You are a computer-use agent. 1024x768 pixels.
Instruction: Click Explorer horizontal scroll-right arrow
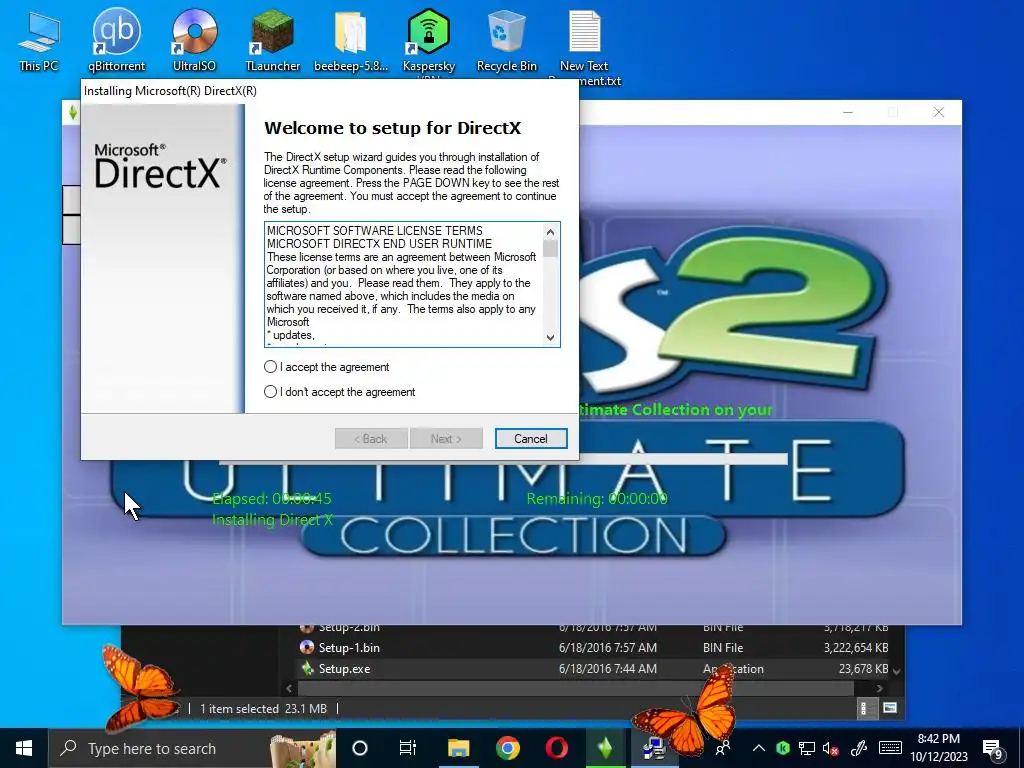coord(879,688)
